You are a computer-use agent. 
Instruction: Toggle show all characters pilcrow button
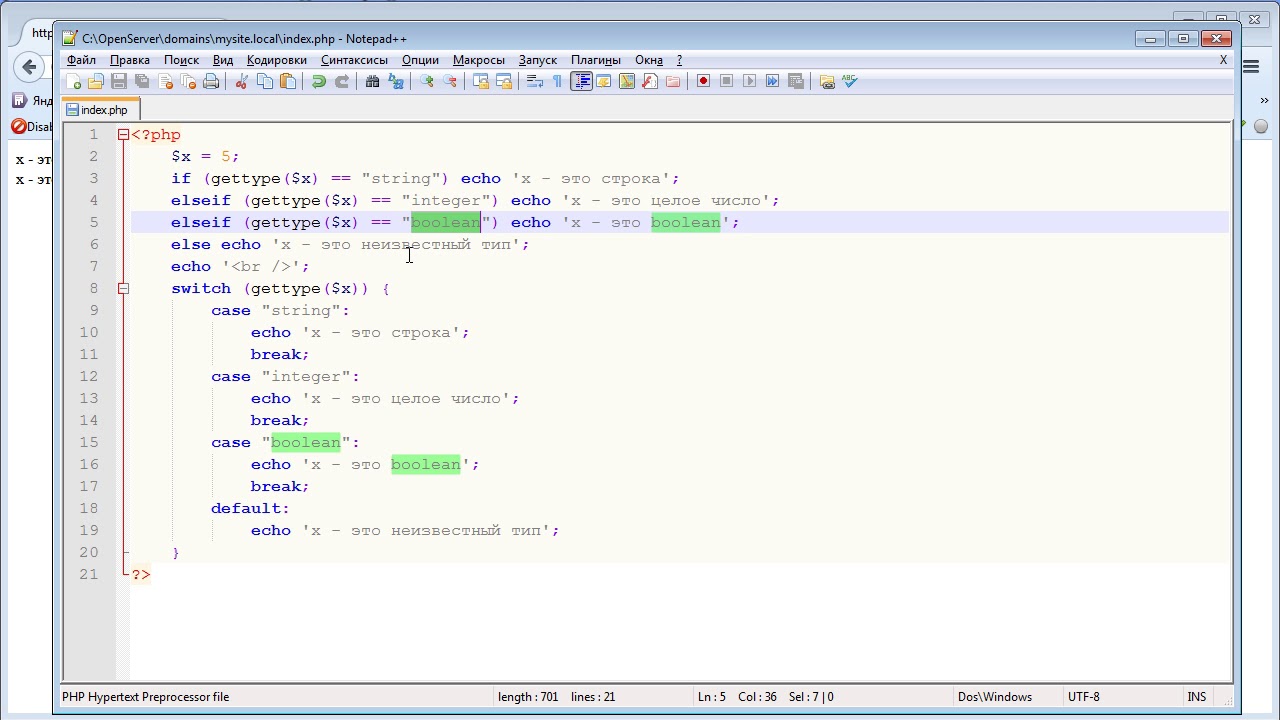tap(558, 82)
